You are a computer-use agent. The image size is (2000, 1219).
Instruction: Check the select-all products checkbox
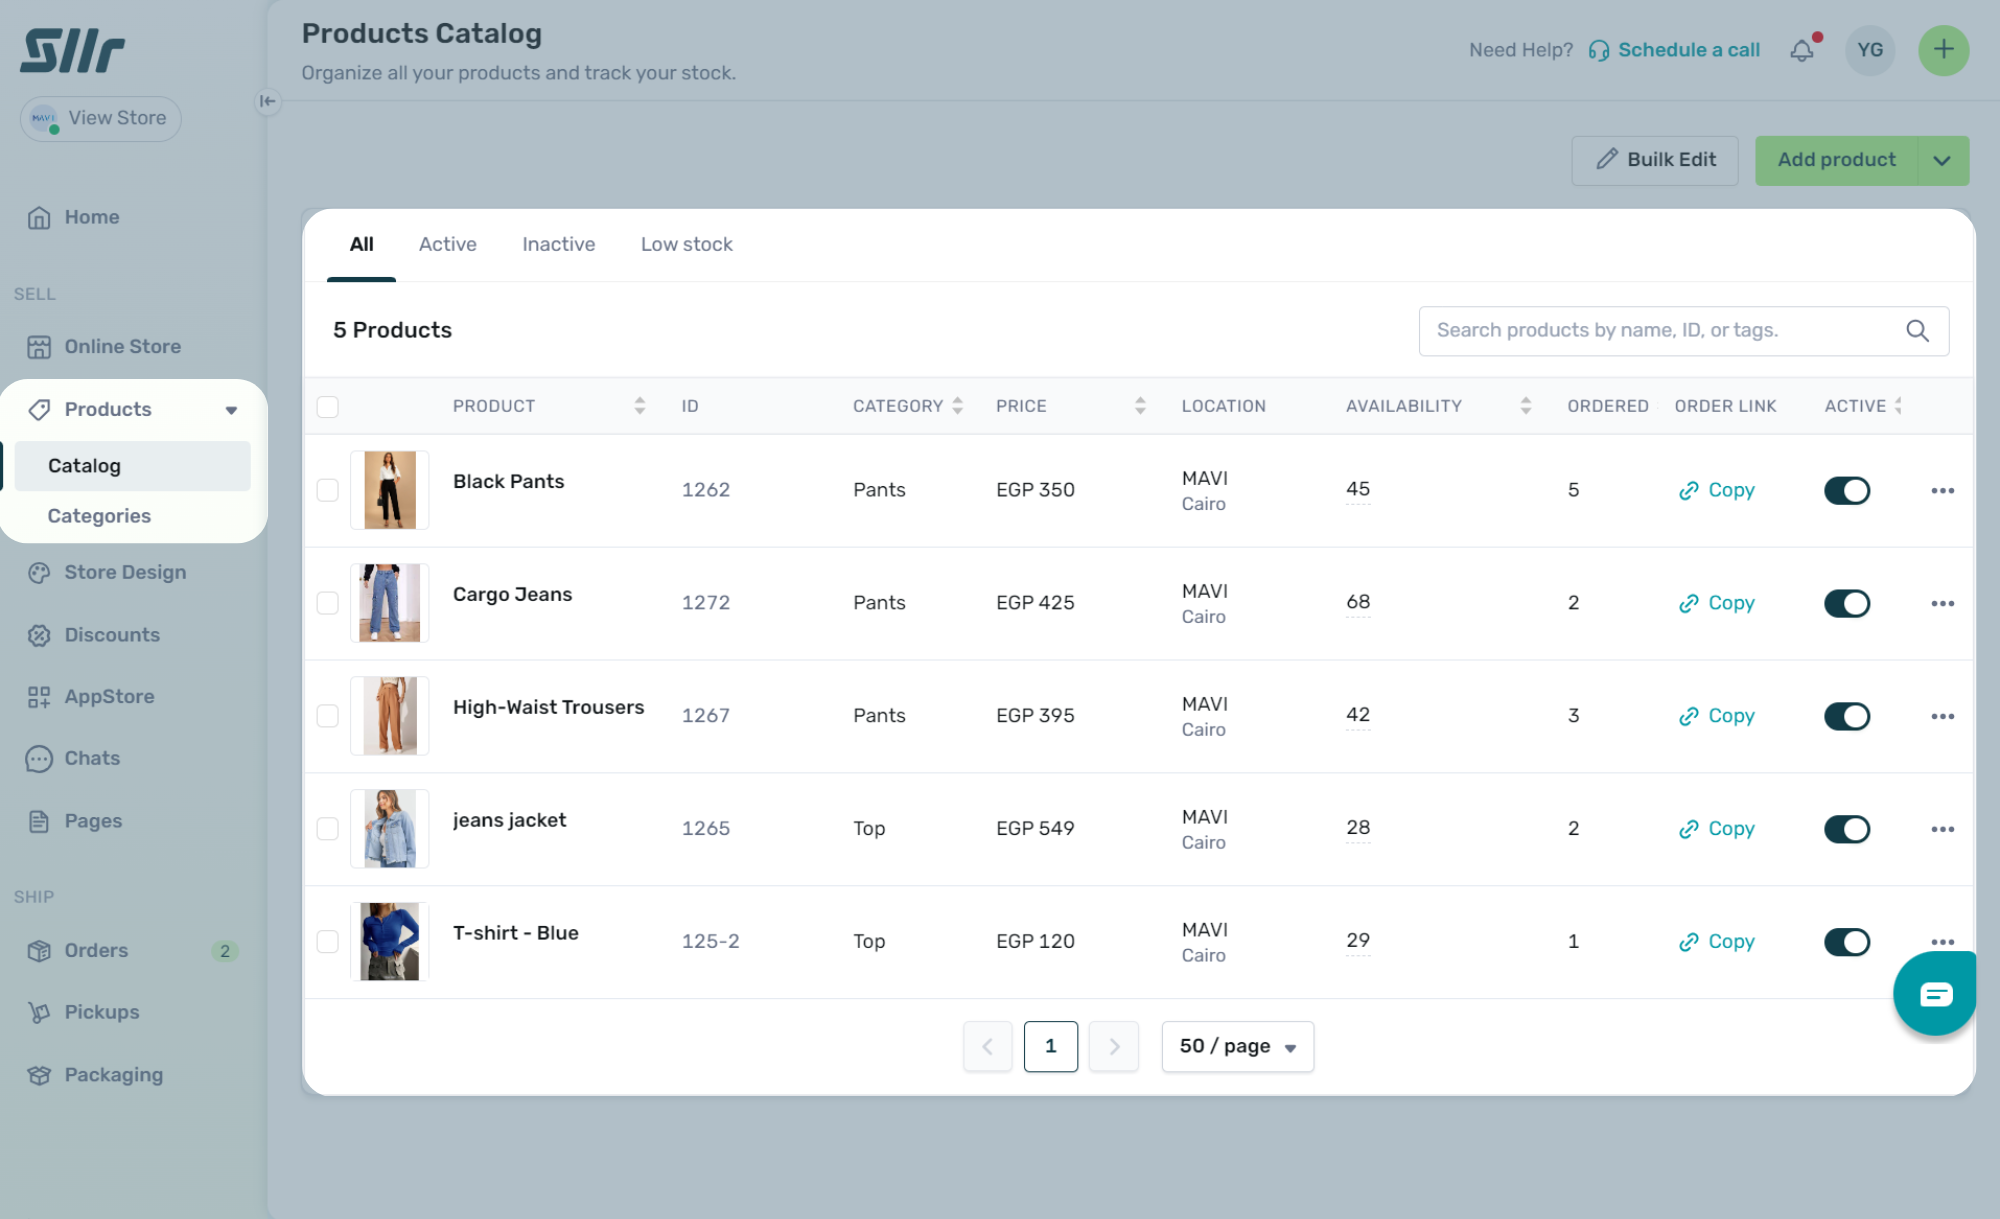(327, 407)
